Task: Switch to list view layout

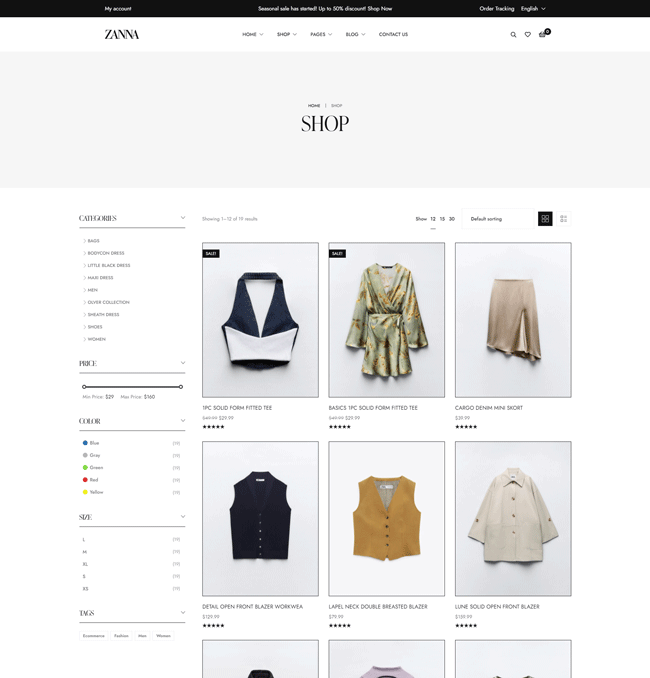Action: click(x=564, y=219)
